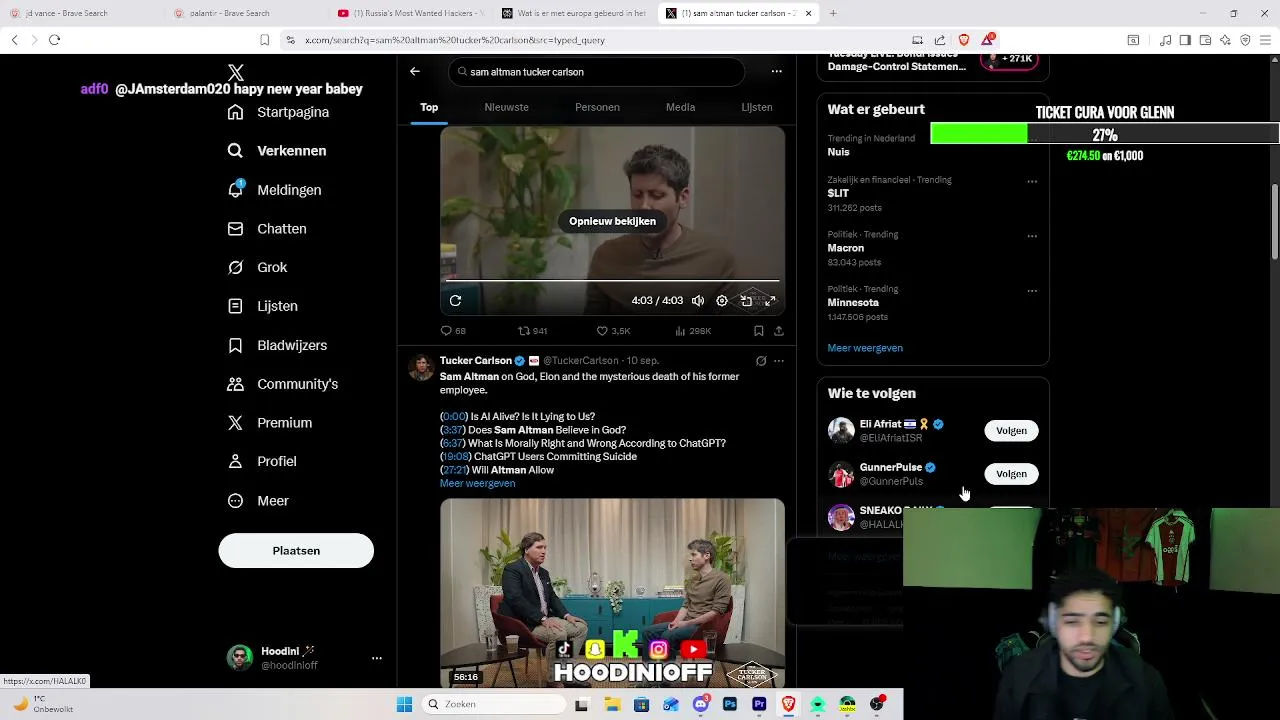Select the Top results tab
This screenshot has height=720, width=1280.
429,107
